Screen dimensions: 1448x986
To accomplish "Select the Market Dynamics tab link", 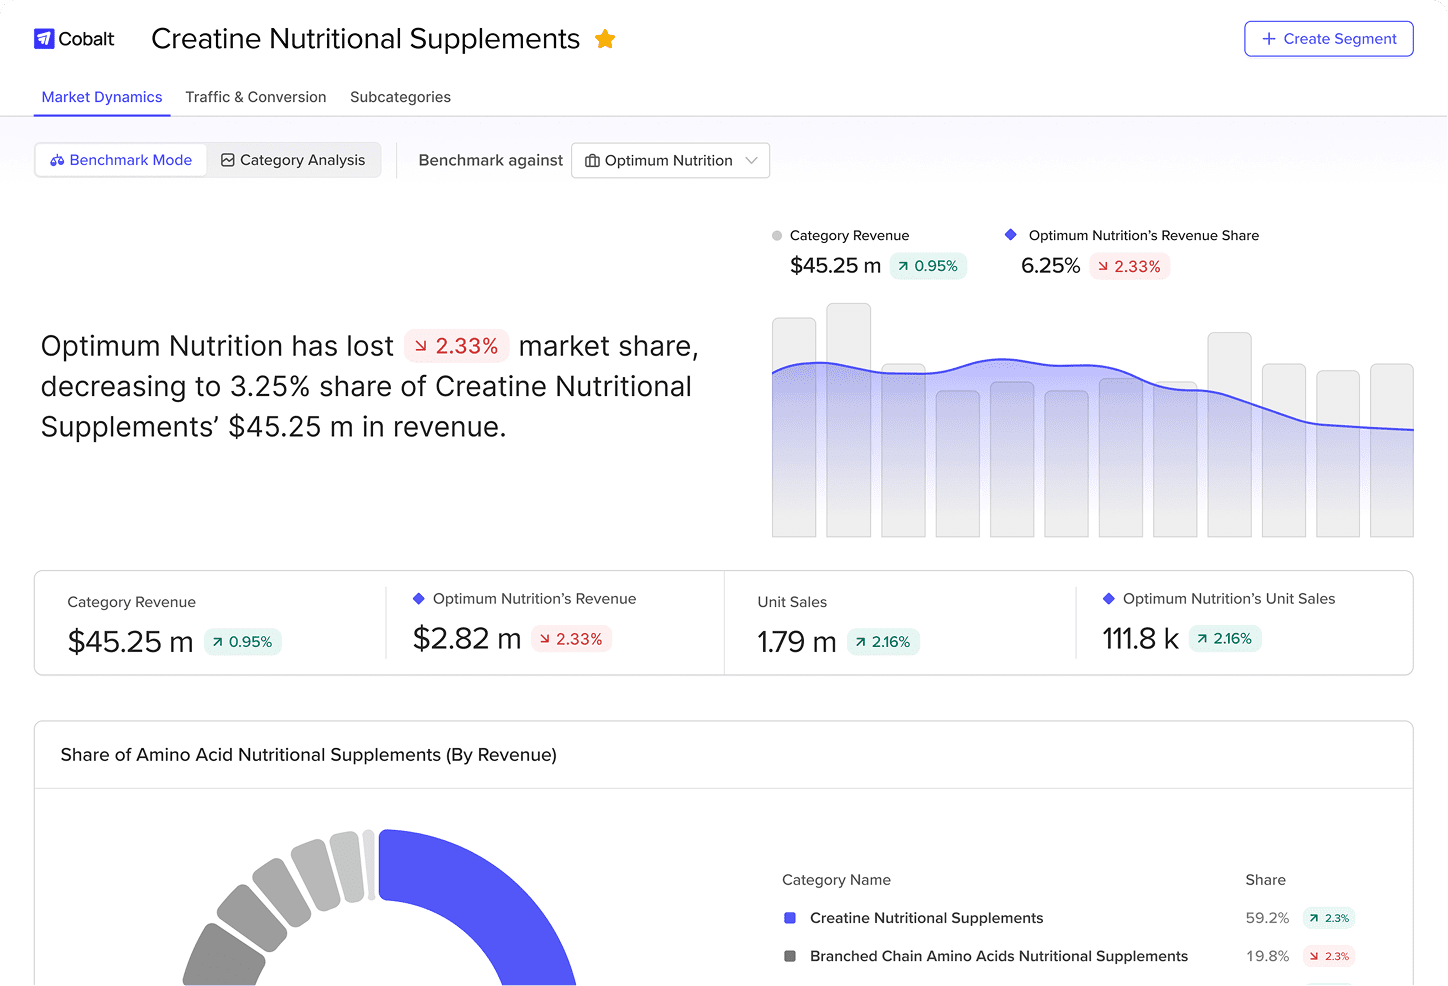I will (101, 97).
